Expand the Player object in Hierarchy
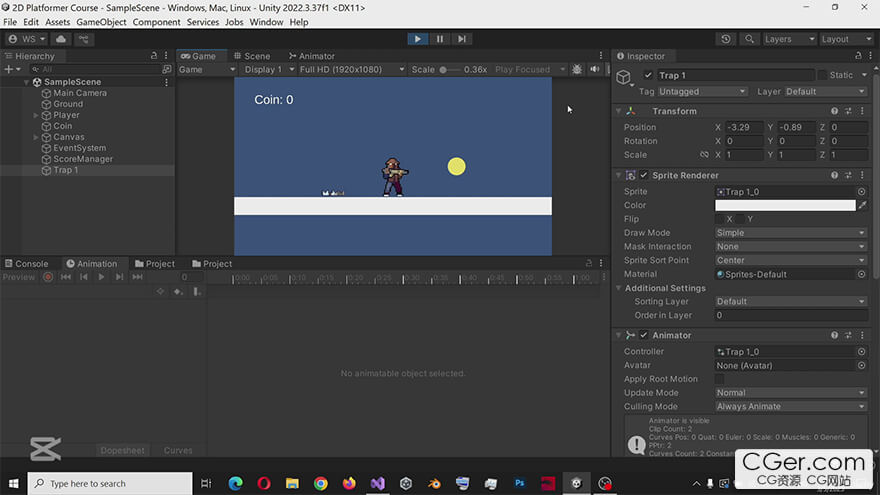880x495 pixels. [36, 115]
